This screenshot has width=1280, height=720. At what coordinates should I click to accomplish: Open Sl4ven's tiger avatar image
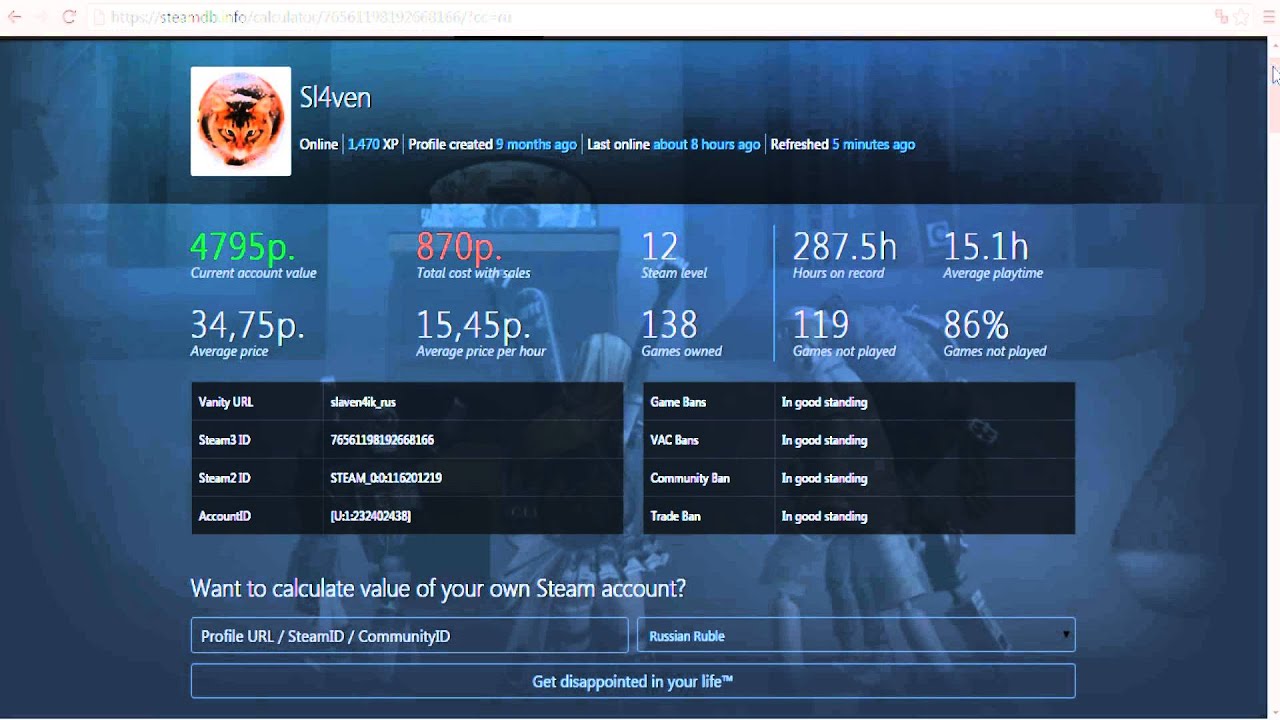click(241, 121)
